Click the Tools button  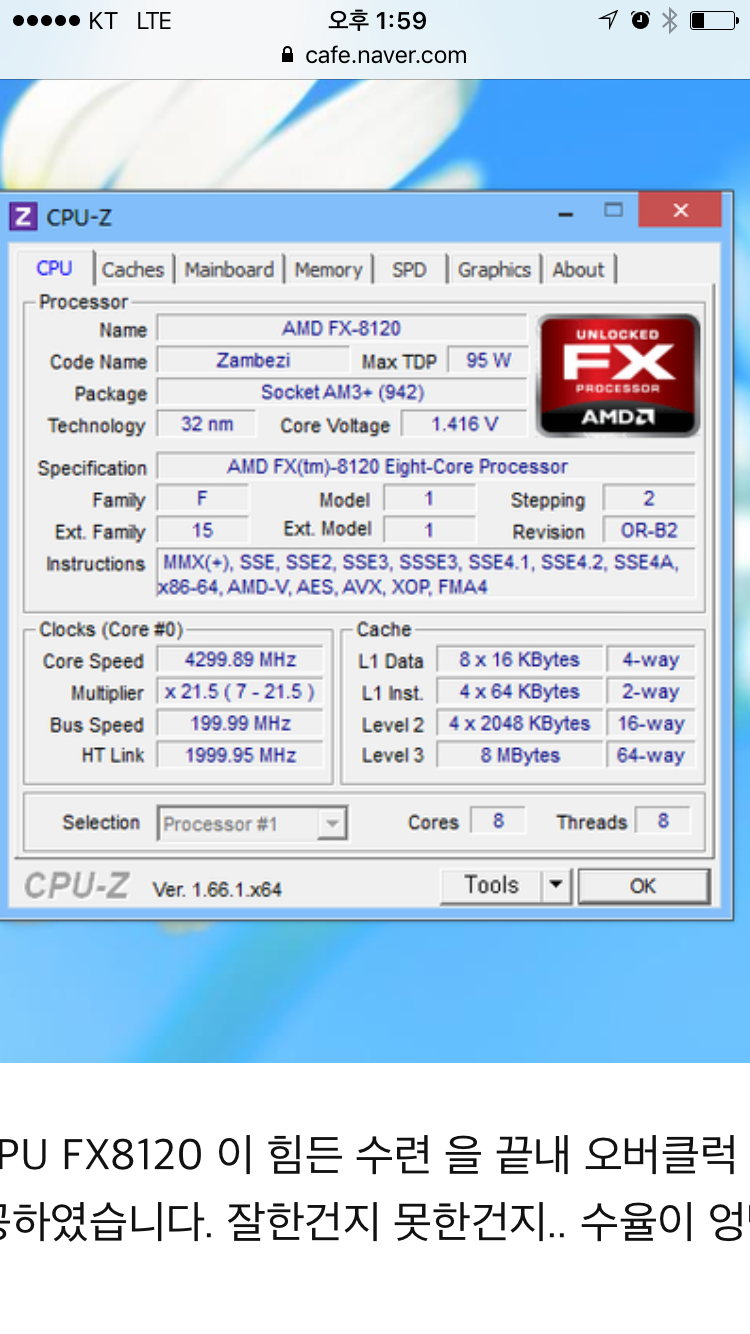point(491,886)
